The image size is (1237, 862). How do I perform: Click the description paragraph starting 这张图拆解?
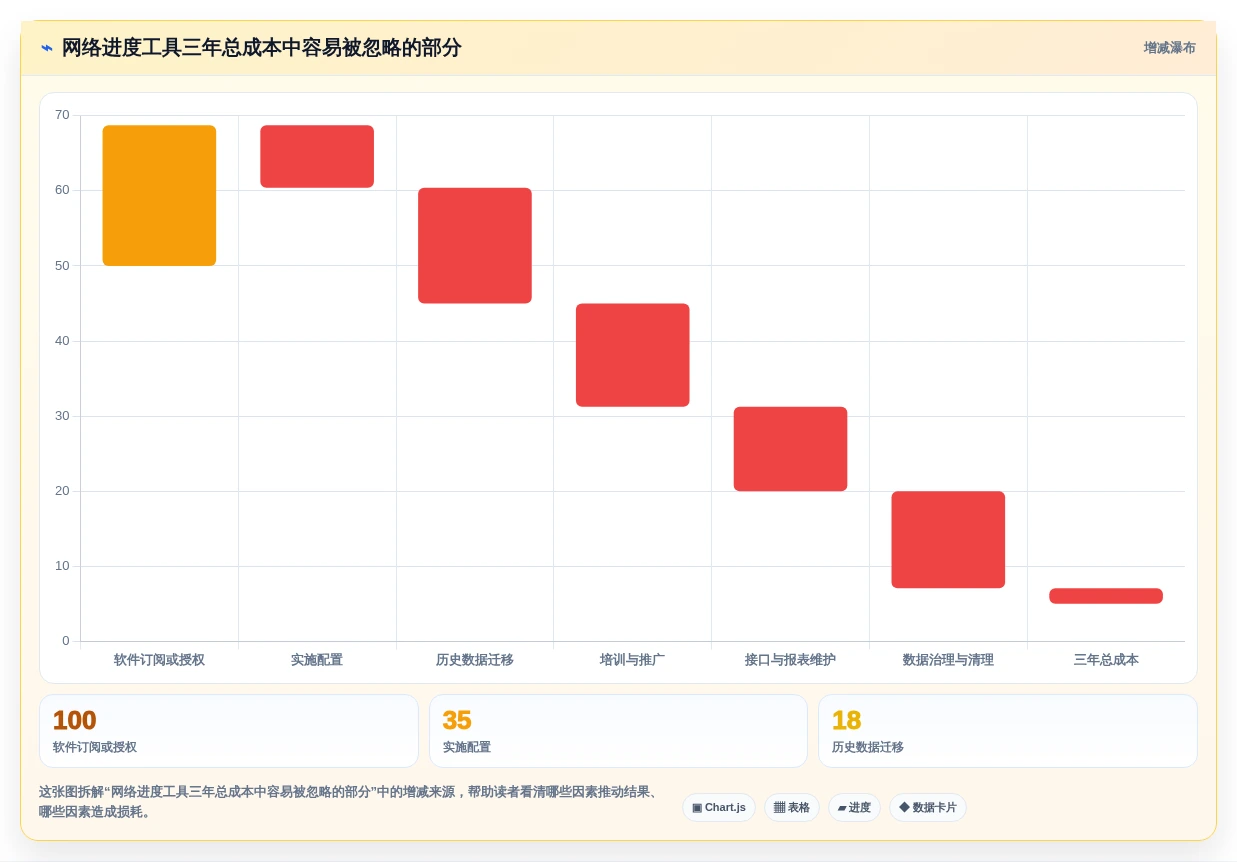pyautogui.click(x=351, y=802)
